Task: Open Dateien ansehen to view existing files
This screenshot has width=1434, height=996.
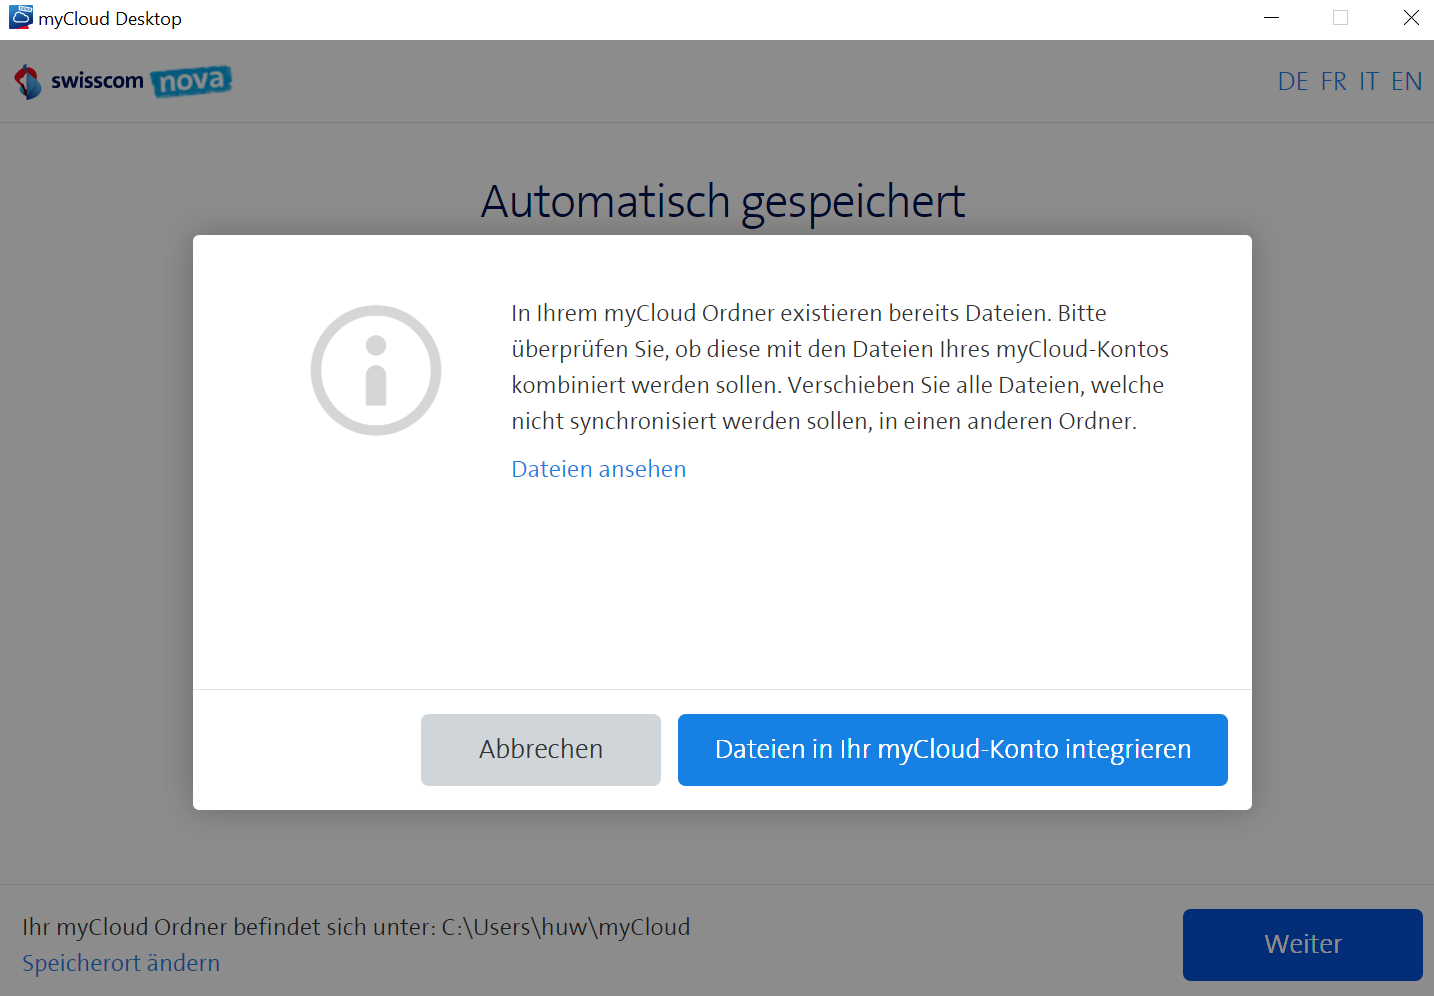Action: [598, 468]
